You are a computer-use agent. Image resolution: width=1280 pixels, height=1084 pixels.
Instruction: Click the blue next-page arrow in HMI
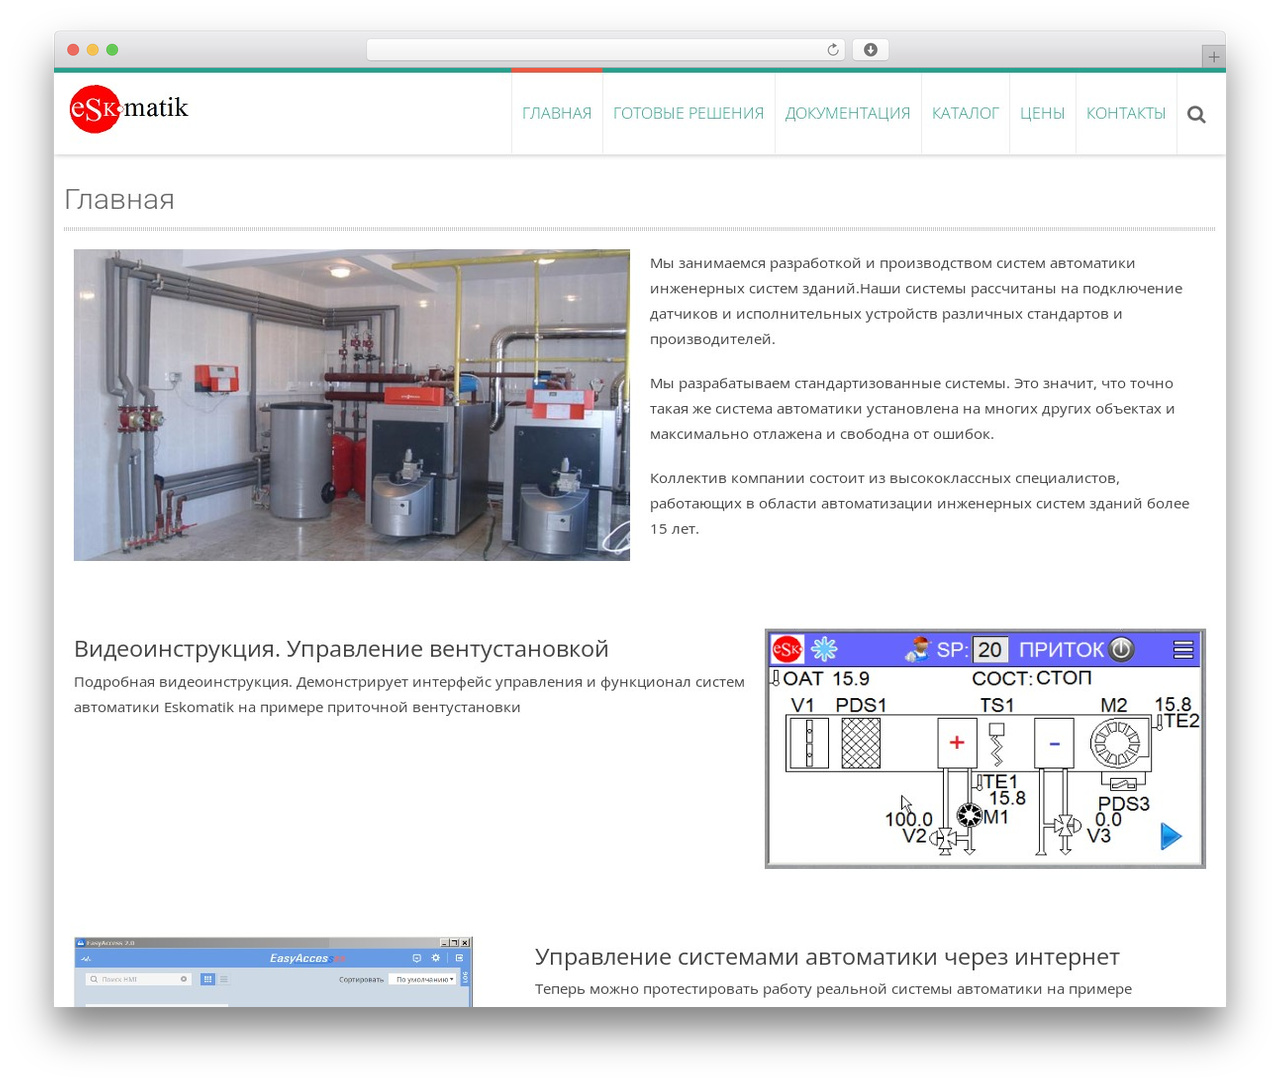[1171, 836]
